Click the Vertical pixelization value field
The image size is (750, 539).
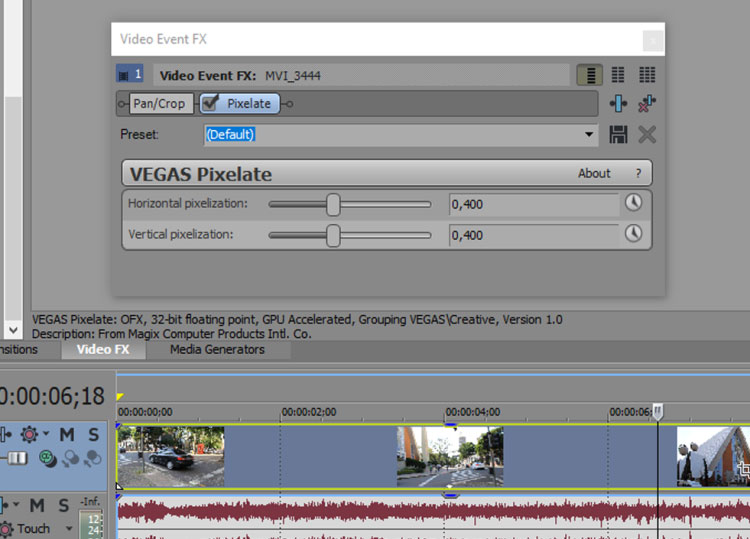pyautogui.click(x=534, y=235)
